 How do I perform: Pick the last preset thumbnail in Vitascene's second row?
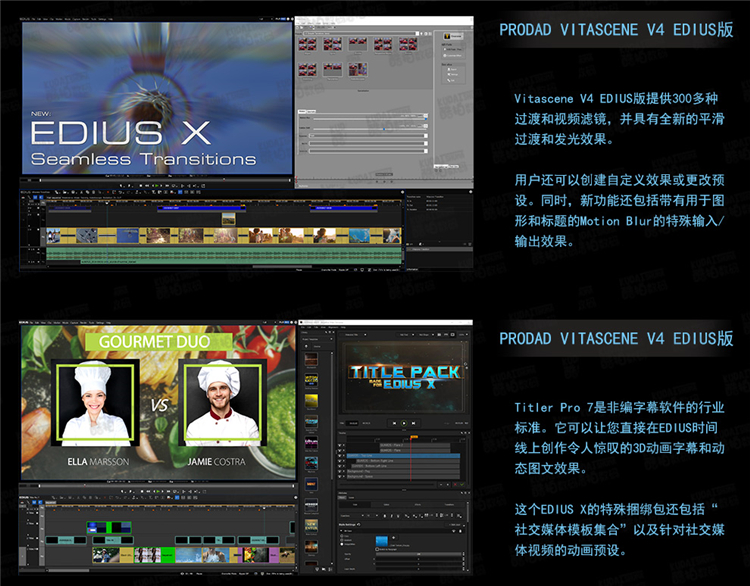(x=357, y=69)
